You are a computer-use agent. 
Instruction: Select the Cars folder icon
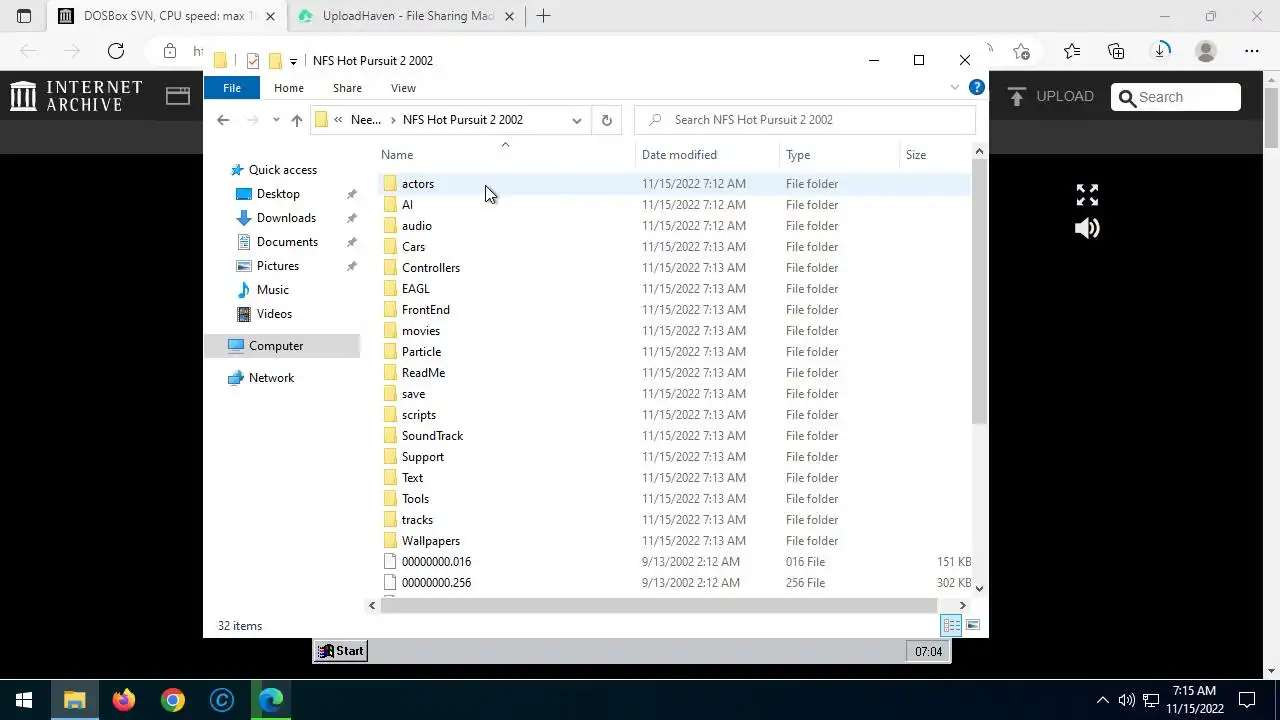tap(390, 247)
